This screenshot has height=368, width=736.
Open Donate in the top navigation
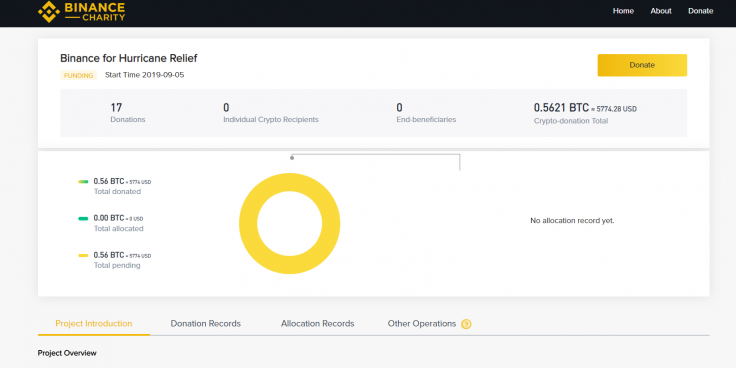(700, 11)
